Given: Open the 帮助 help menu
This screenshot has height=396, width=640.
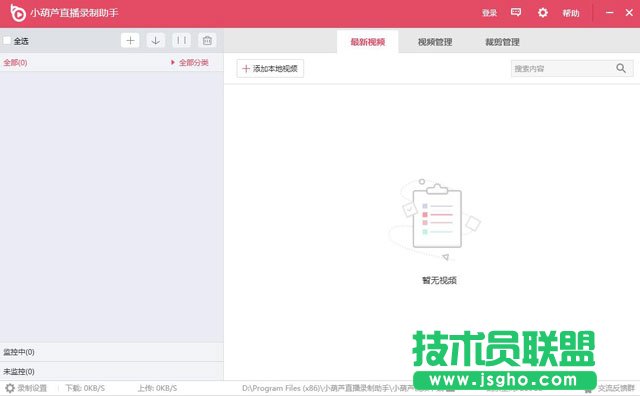Looking at the screenshot, I should click(x=571, y=13).
